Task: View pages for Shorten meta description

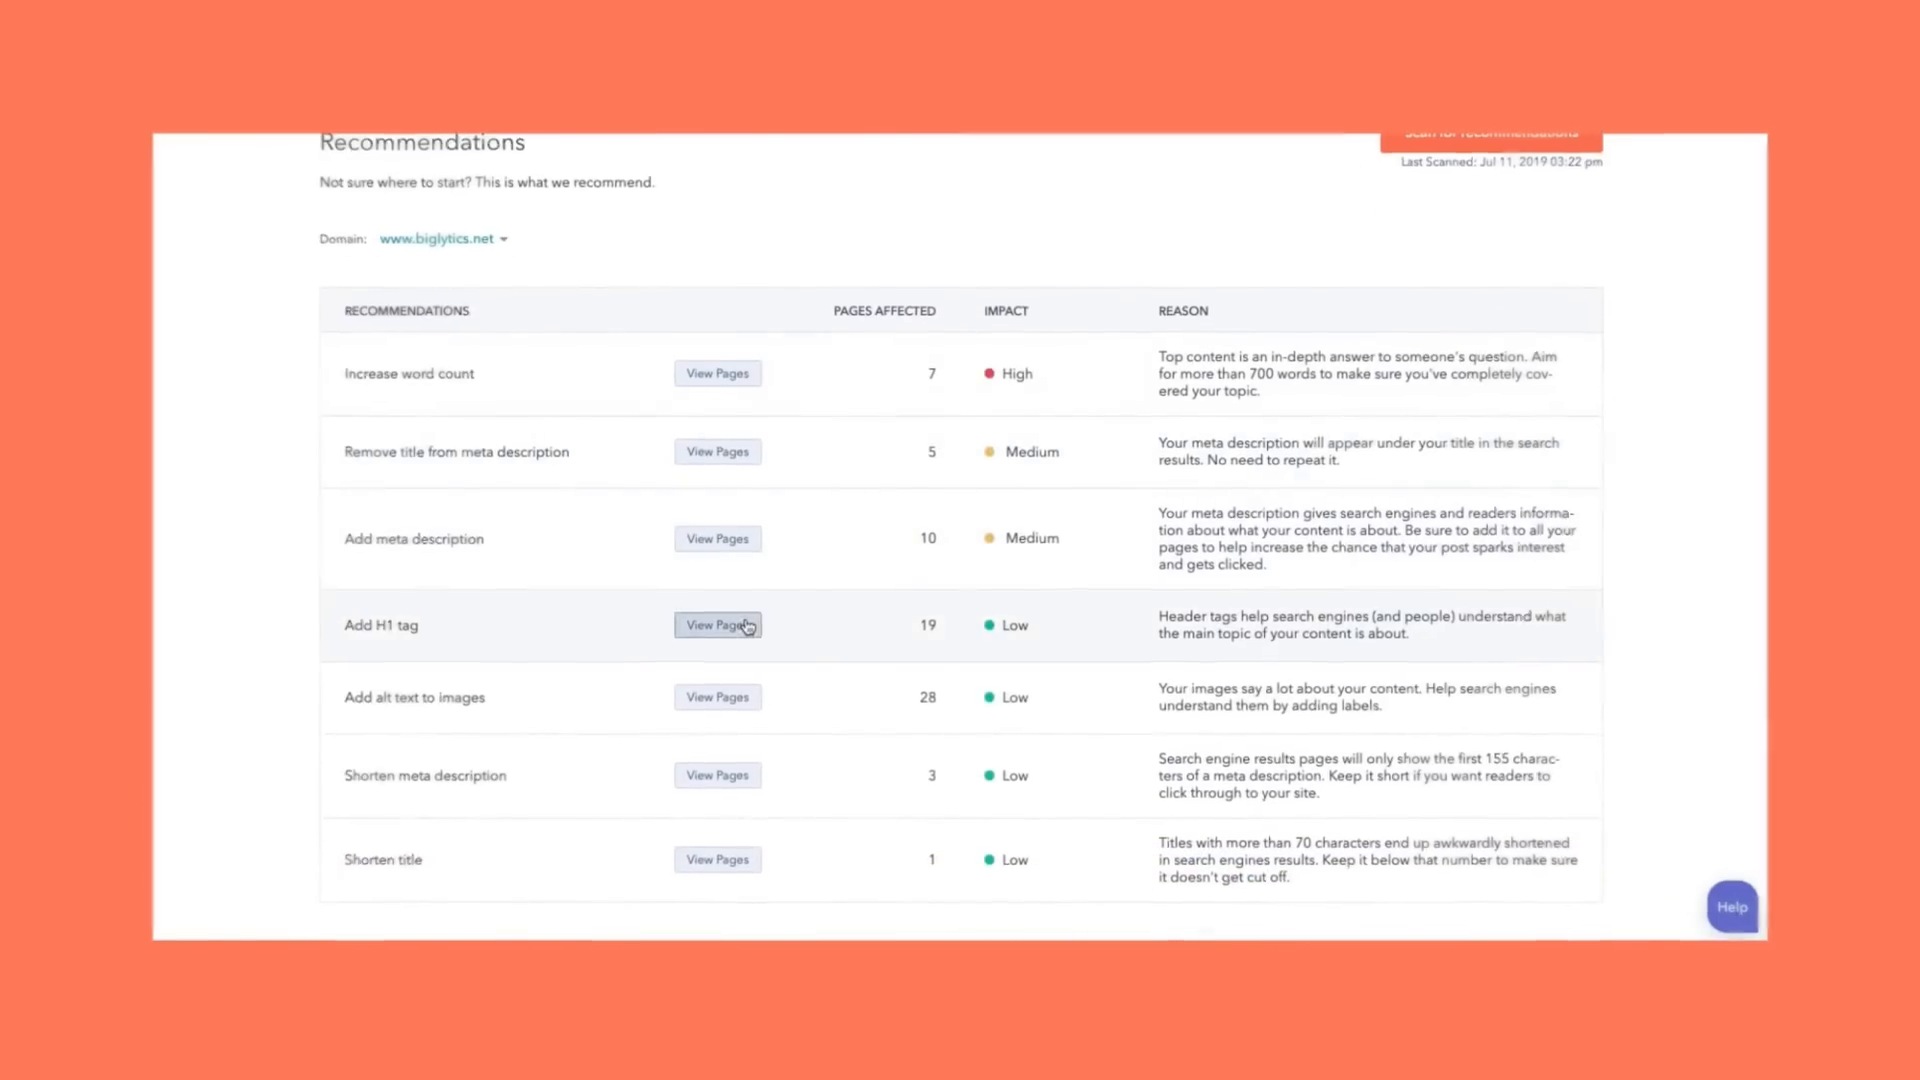Action: click(x=717, y=776)
